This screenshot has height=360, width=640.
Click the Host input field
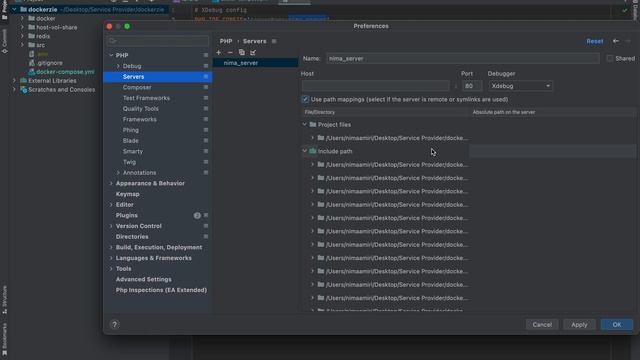[x=376, y=86]
